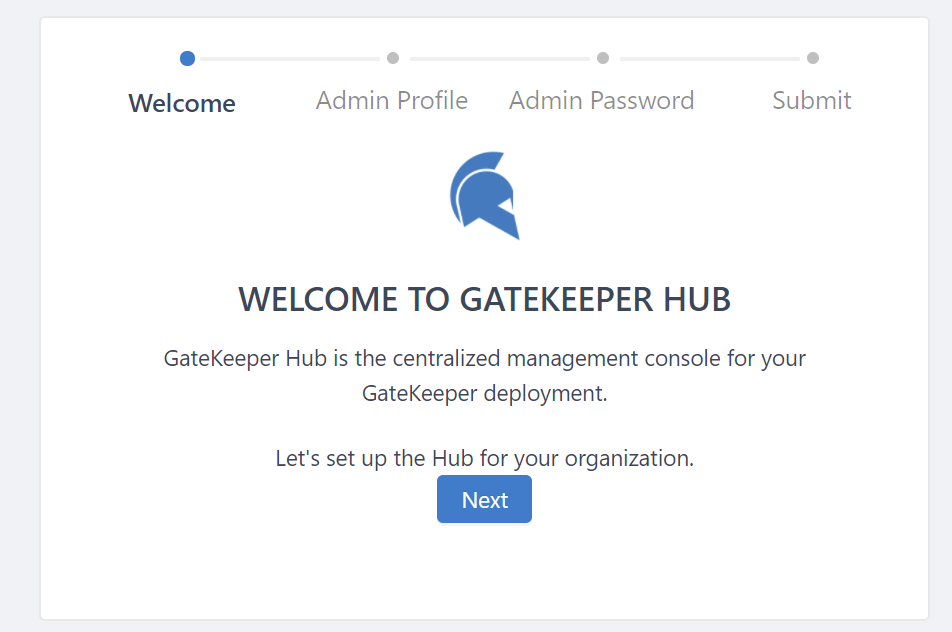This screenshot has height=632, width=952.
Task: Switch to the Admin Profile step label
Action: click(x=392, y=100)
